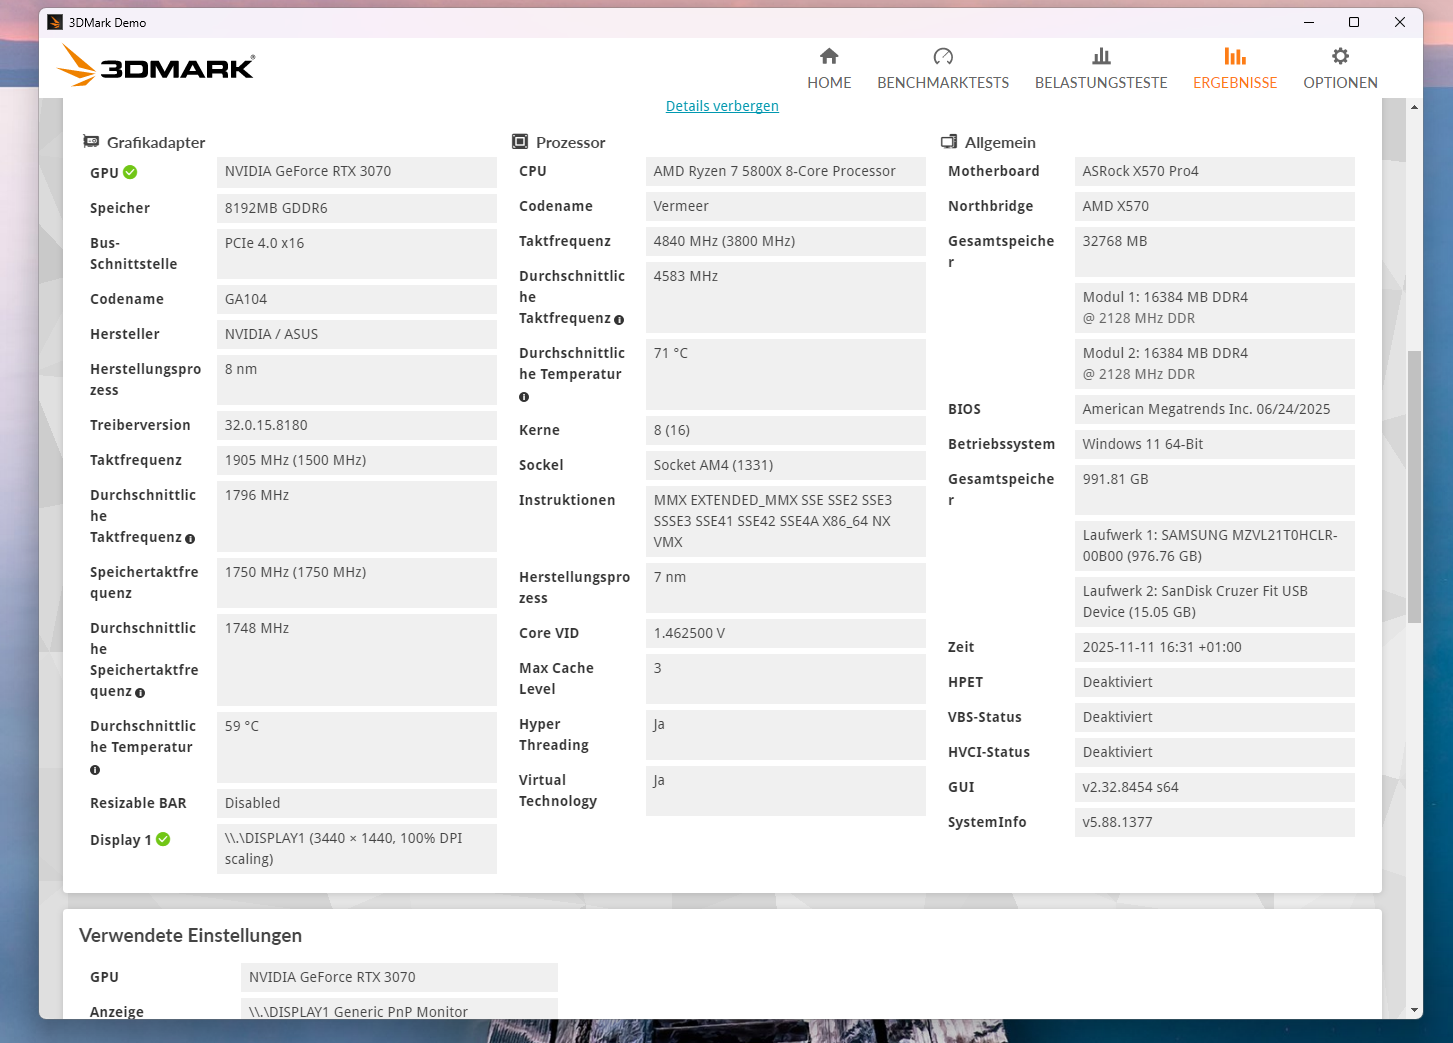Click the Details verbergen link
This screenshot has width=1453, height=1043.
[x=722, y=106]
